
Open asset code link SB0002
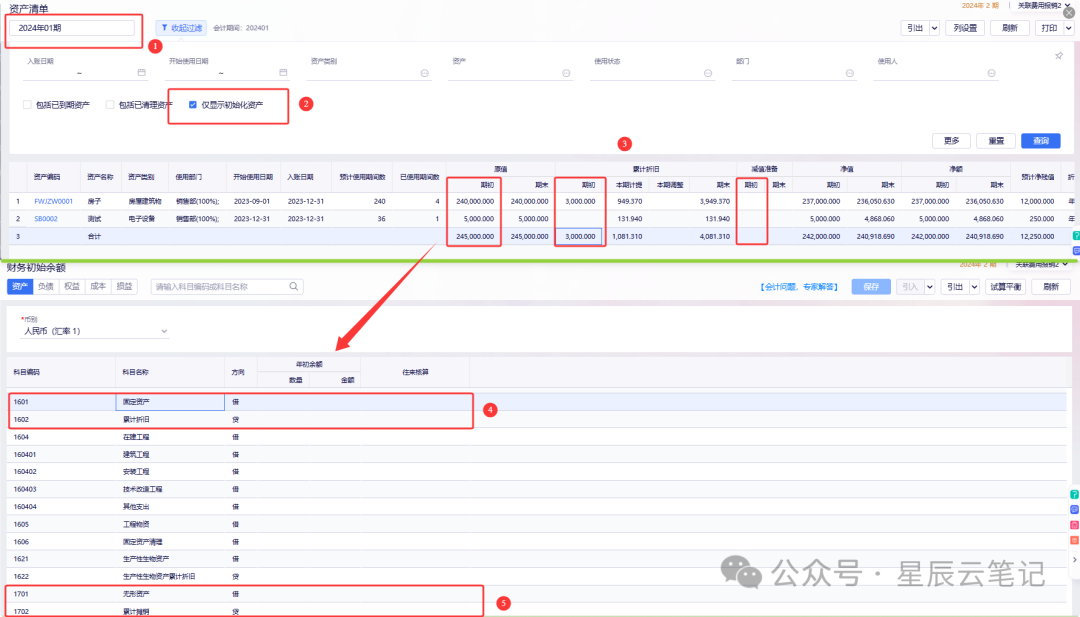pyautogui.click(x=46, y=219)
